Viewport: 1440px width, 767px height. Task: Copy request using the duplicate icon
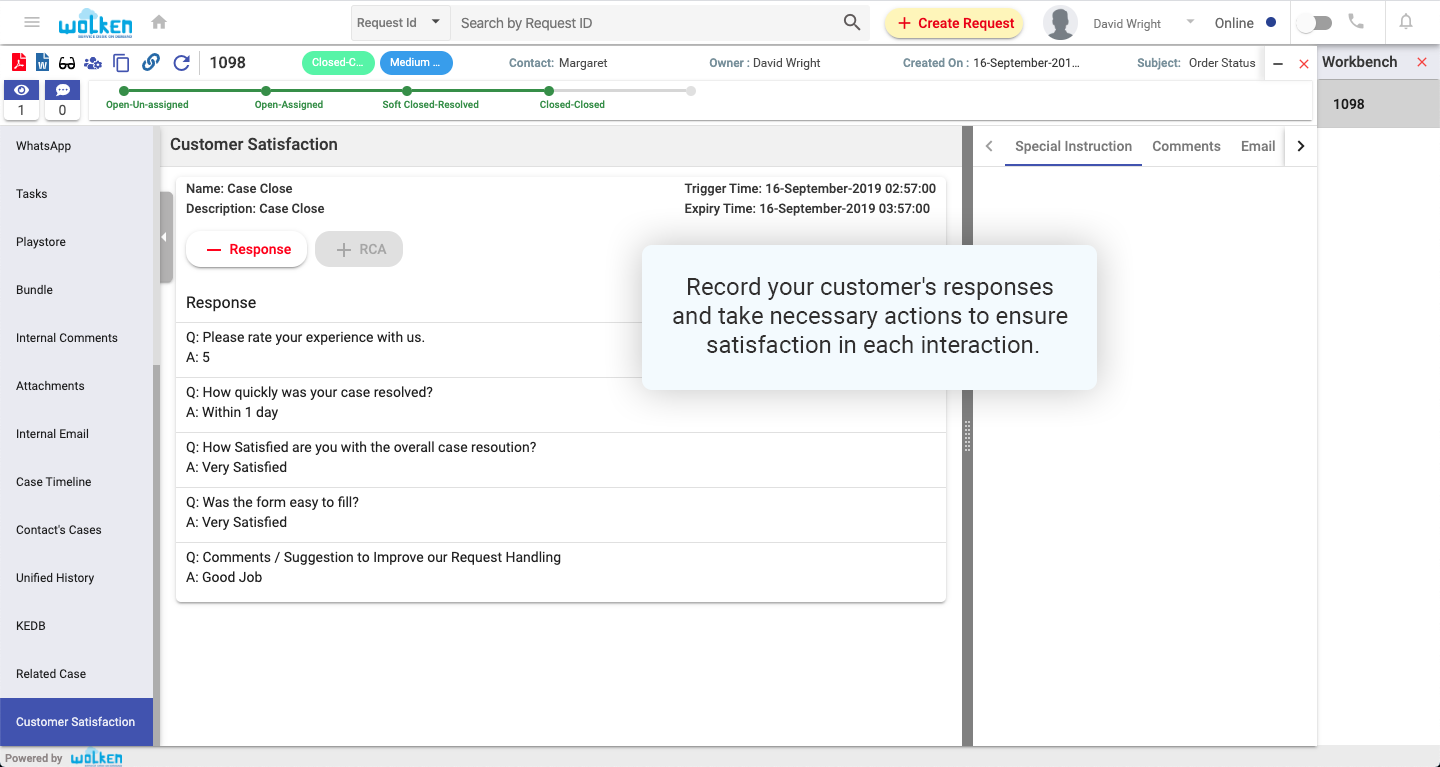(121, 63)
